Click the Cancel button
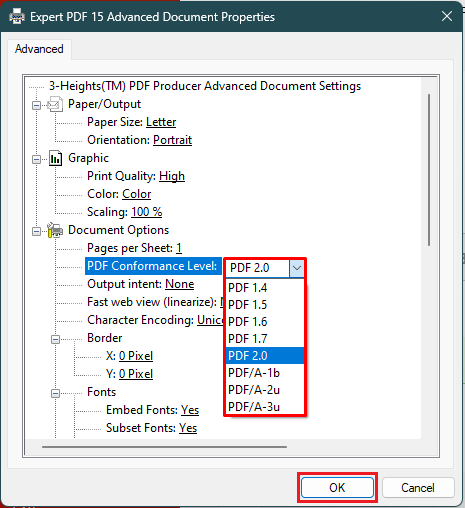This screenshot has height=508, width=465. [x=418, y=488]
